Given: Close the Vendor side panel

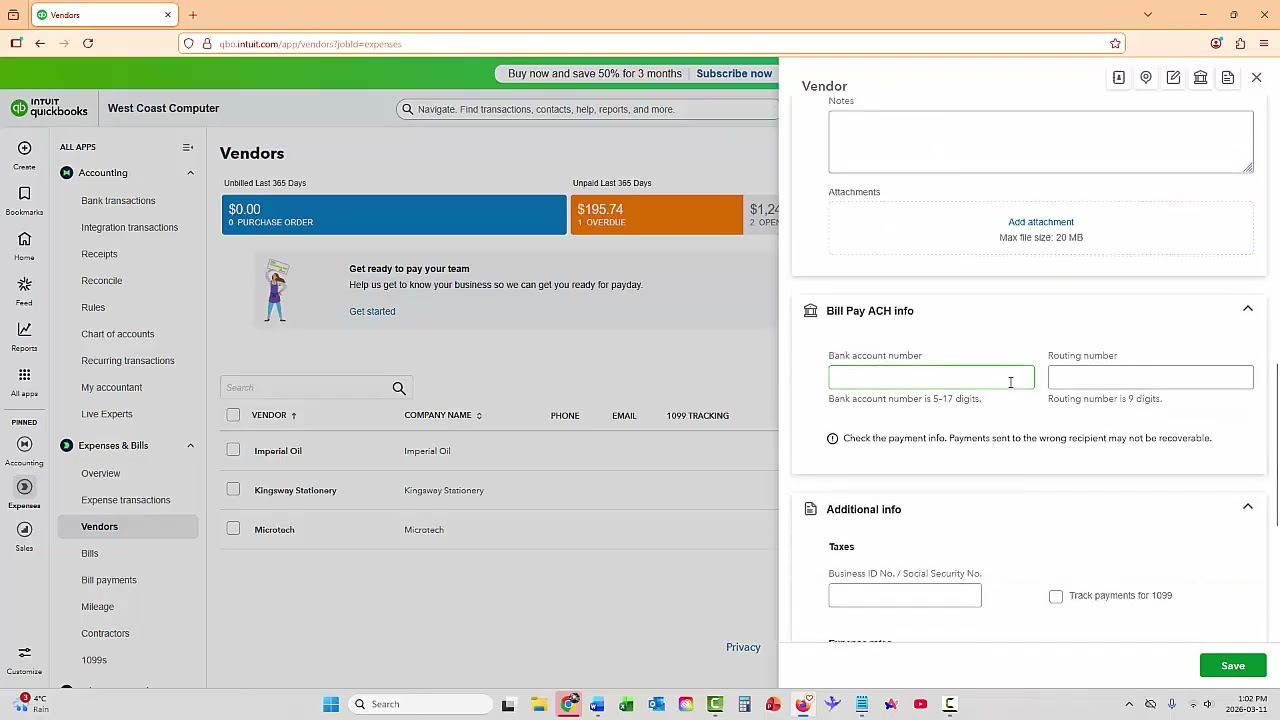Looking at the screenshot, I should [x=1257, y=78].
